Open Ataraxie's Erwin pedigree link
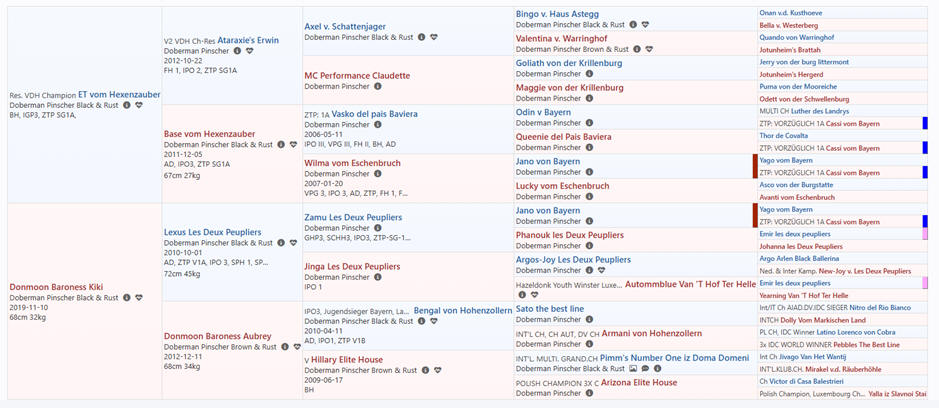The height and width of the screenshot is (408, 939). coord(248,40)
